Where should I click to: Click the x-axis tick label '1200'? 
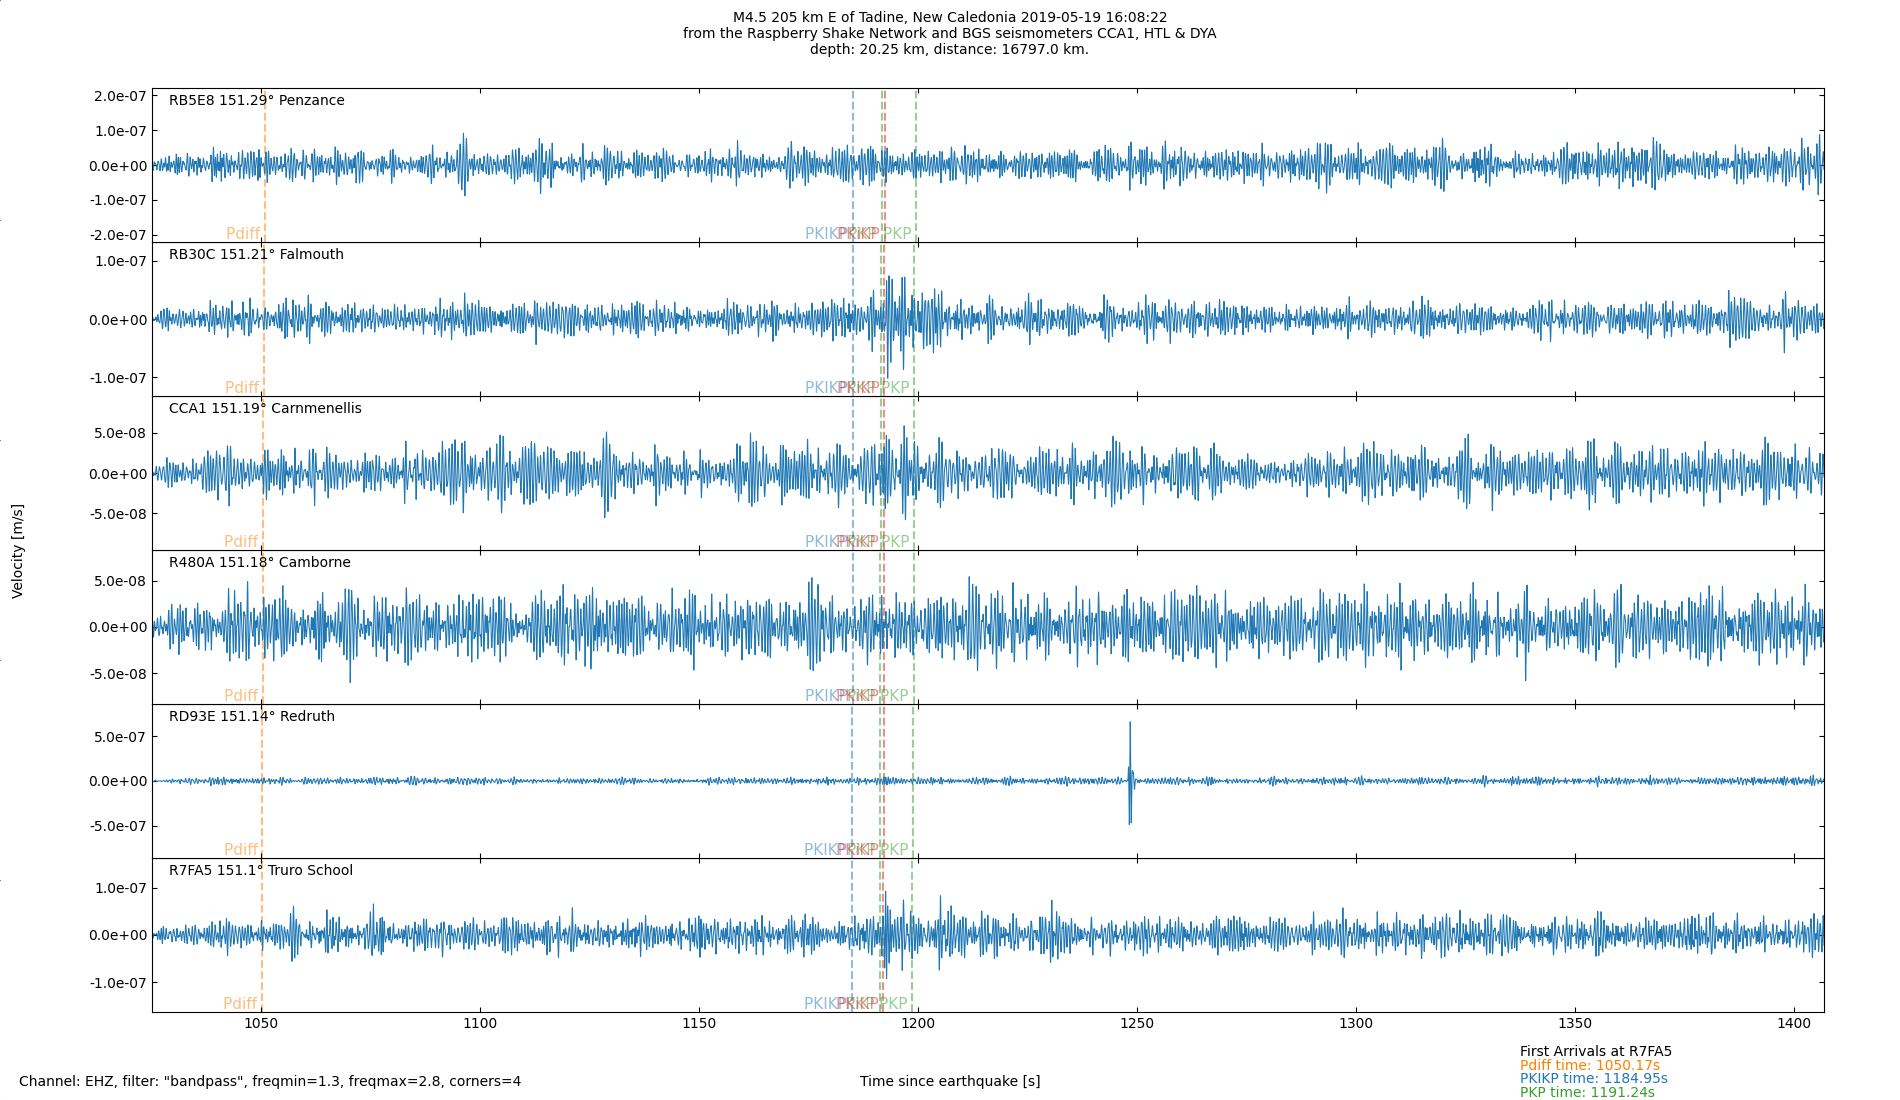tap(918, 1023)
